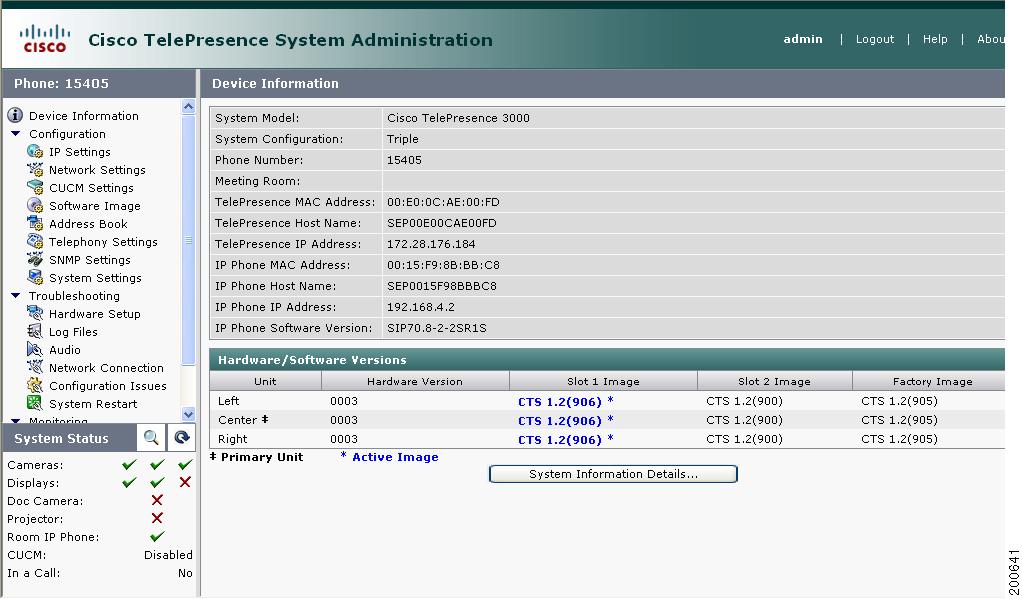Click the red X for Projector status
The image size is (1022, 599).
157,518
